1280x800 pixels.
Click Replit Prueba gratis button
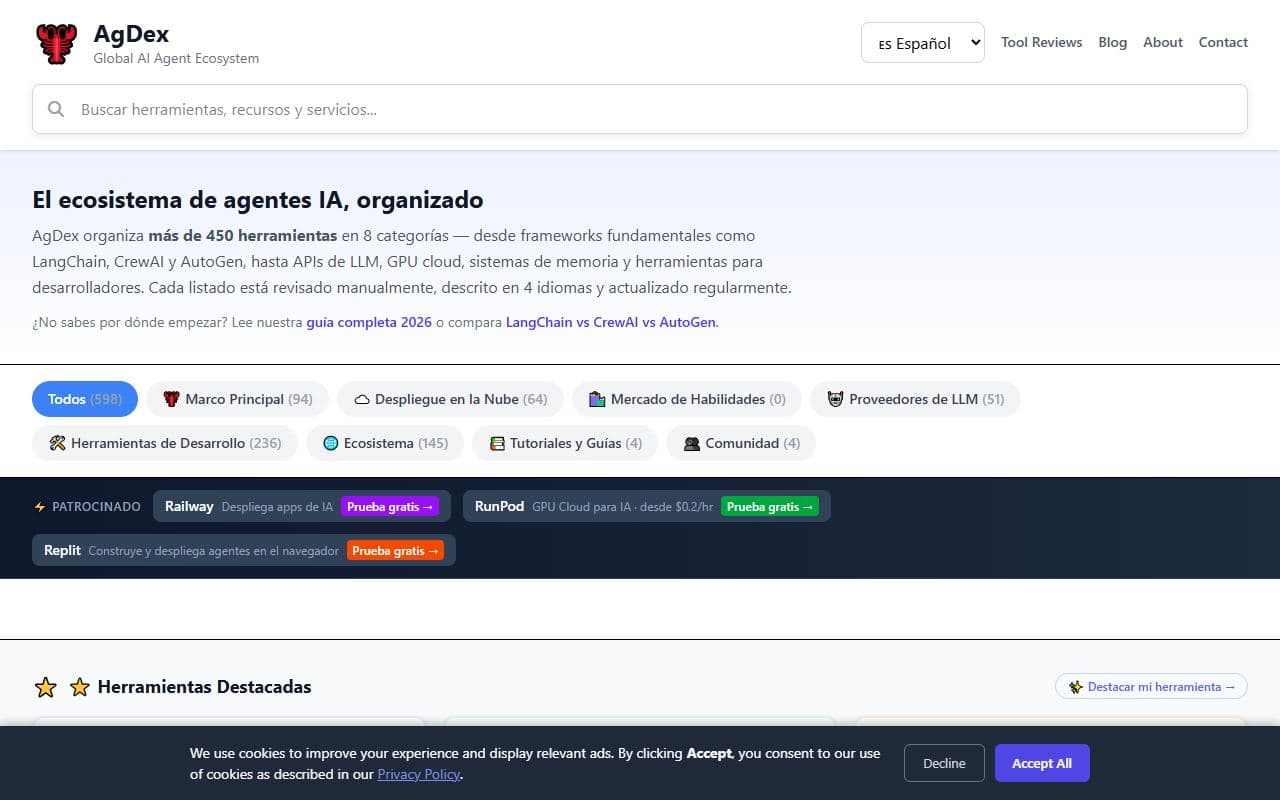(x=395, y=551)
